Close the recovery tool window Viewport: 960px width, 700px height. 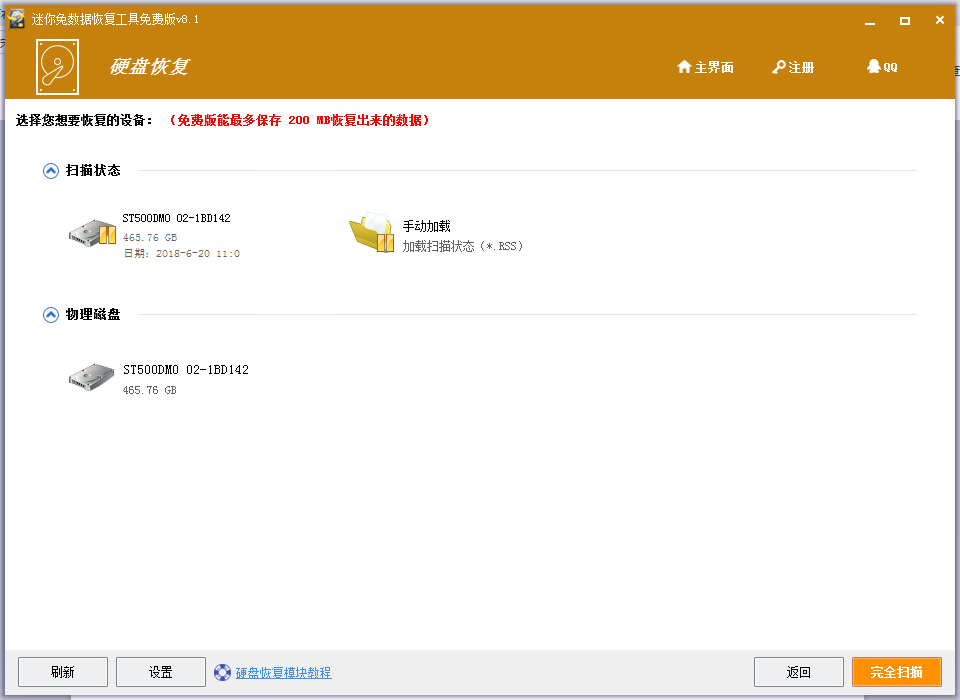940,20
